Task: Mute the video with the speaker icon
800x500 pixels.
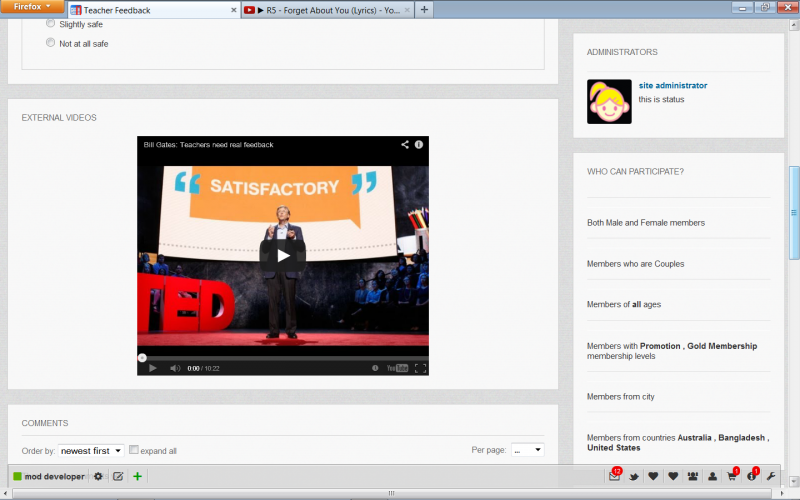Action: click(175, 368)
